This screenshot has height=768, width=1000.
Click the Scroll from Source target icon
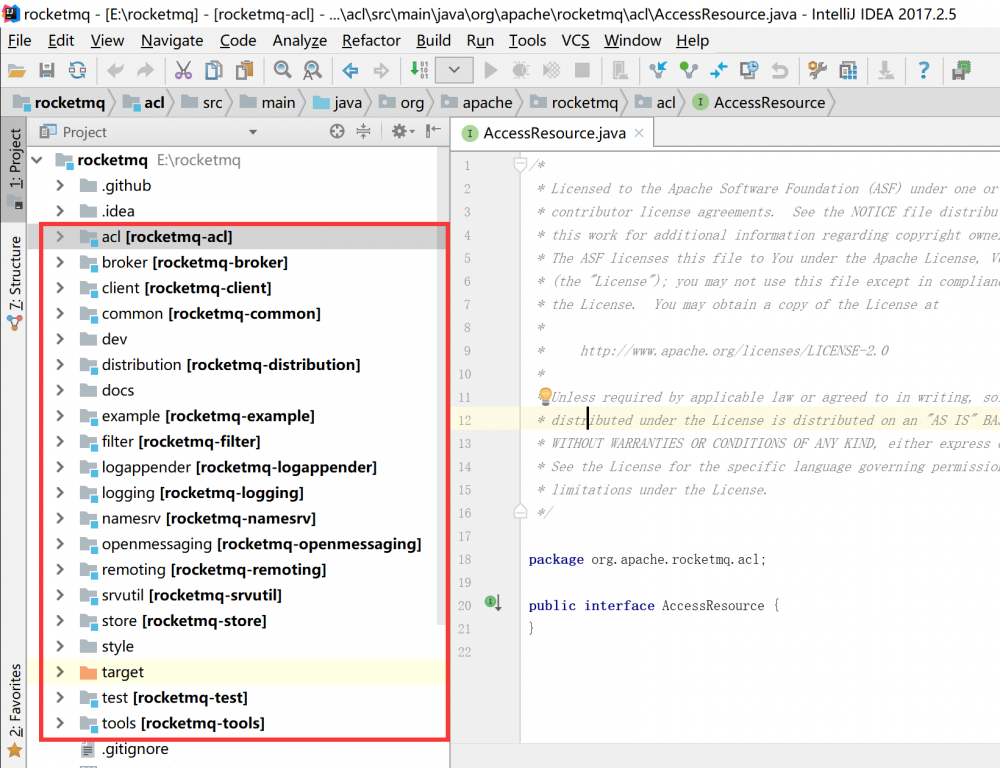click(337, 132)
